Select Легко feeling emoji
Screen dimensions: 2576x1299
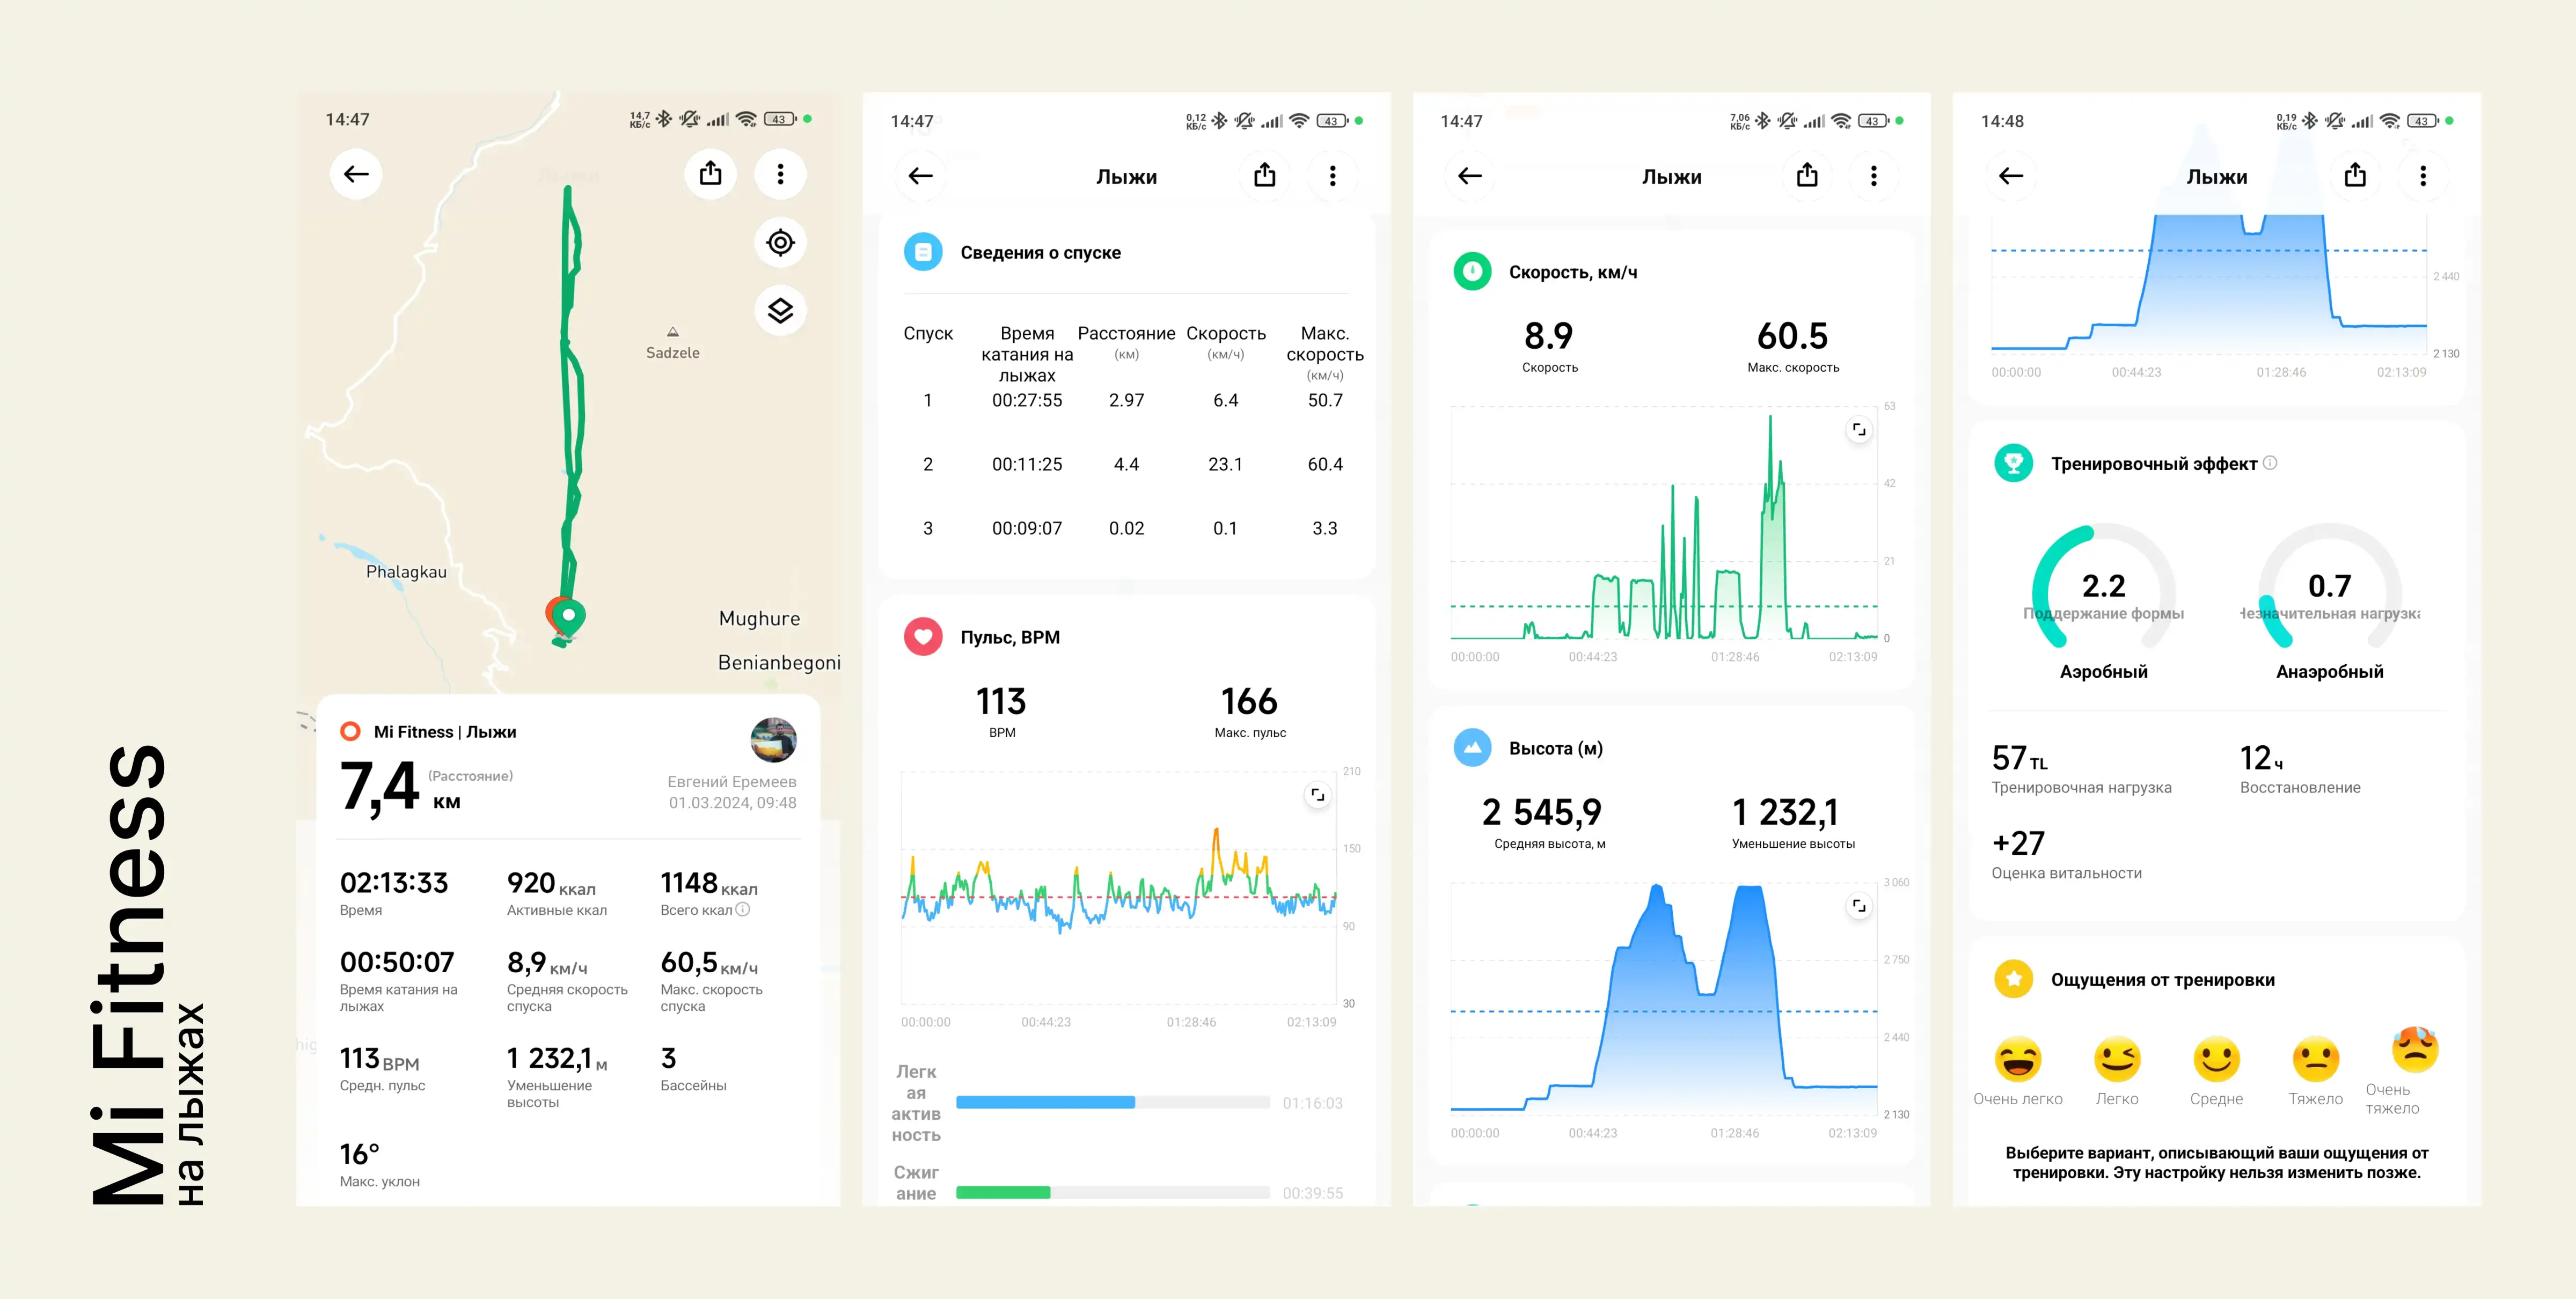coord(2117,1059)
